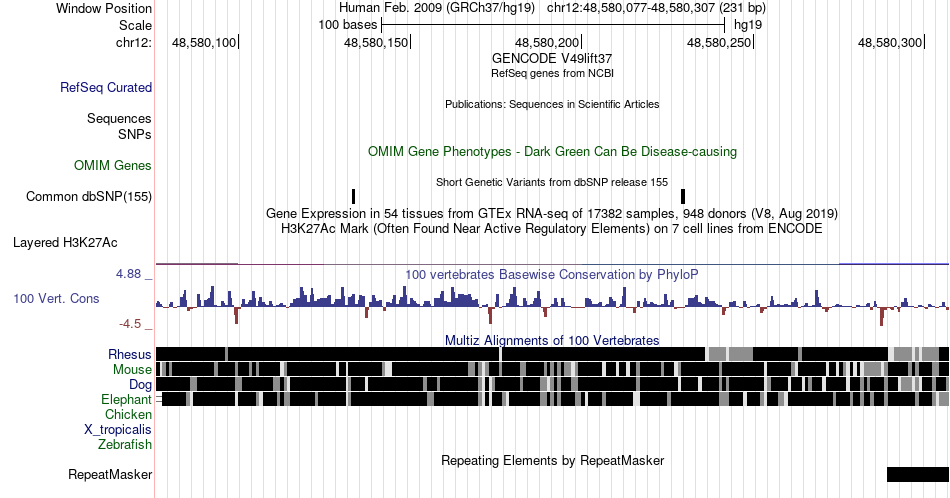Click the Window Position label

[x=104, y=8]
